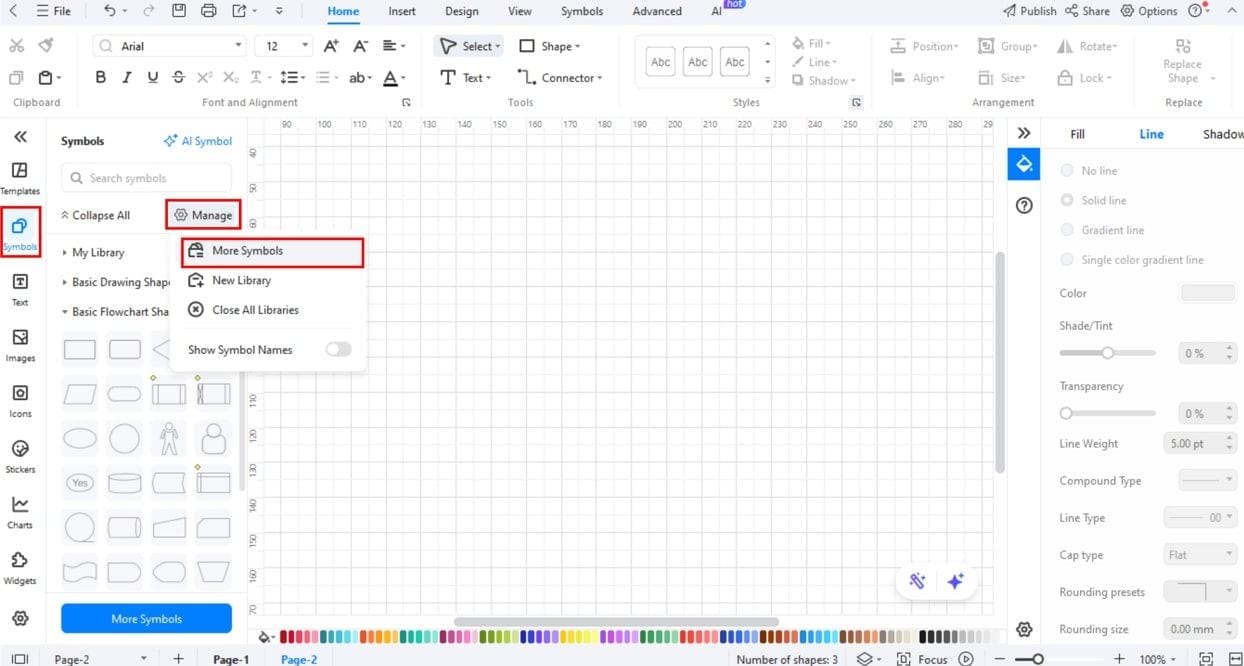Expand the My Library section
The image size is (1244, 666).
(97, 252)
